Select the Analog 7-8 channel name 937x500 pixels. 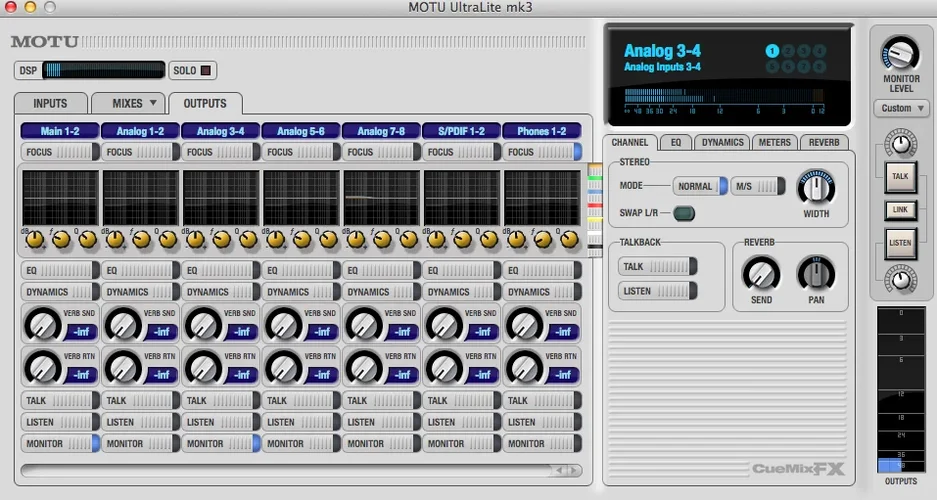[x=381, y=131]
